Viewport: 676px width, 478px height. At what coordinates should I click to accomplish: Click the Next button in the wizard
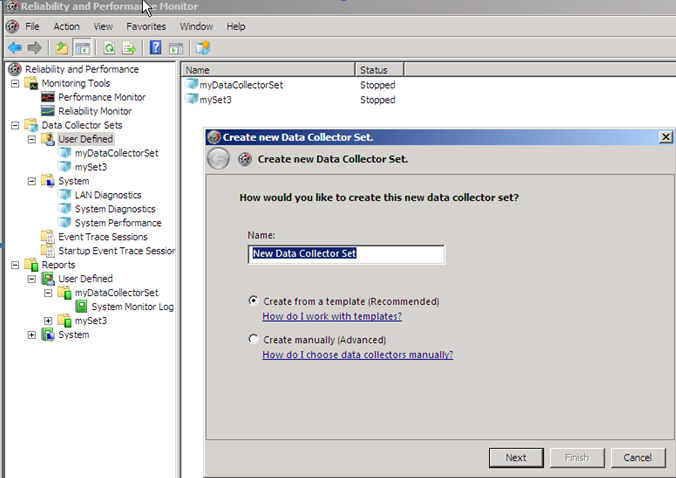point(516,457)
